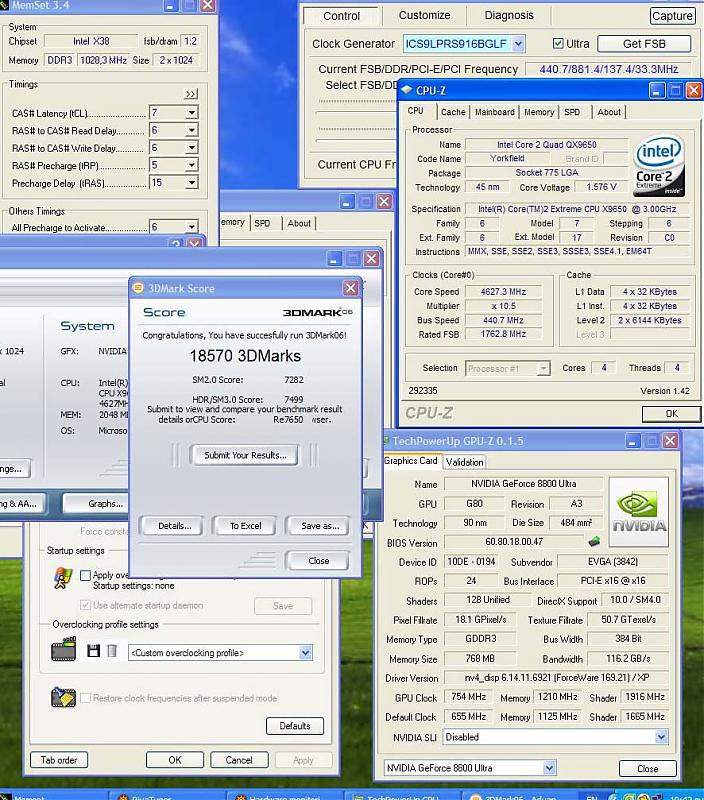Click the Capture button in SetFSB

[672, 16]
